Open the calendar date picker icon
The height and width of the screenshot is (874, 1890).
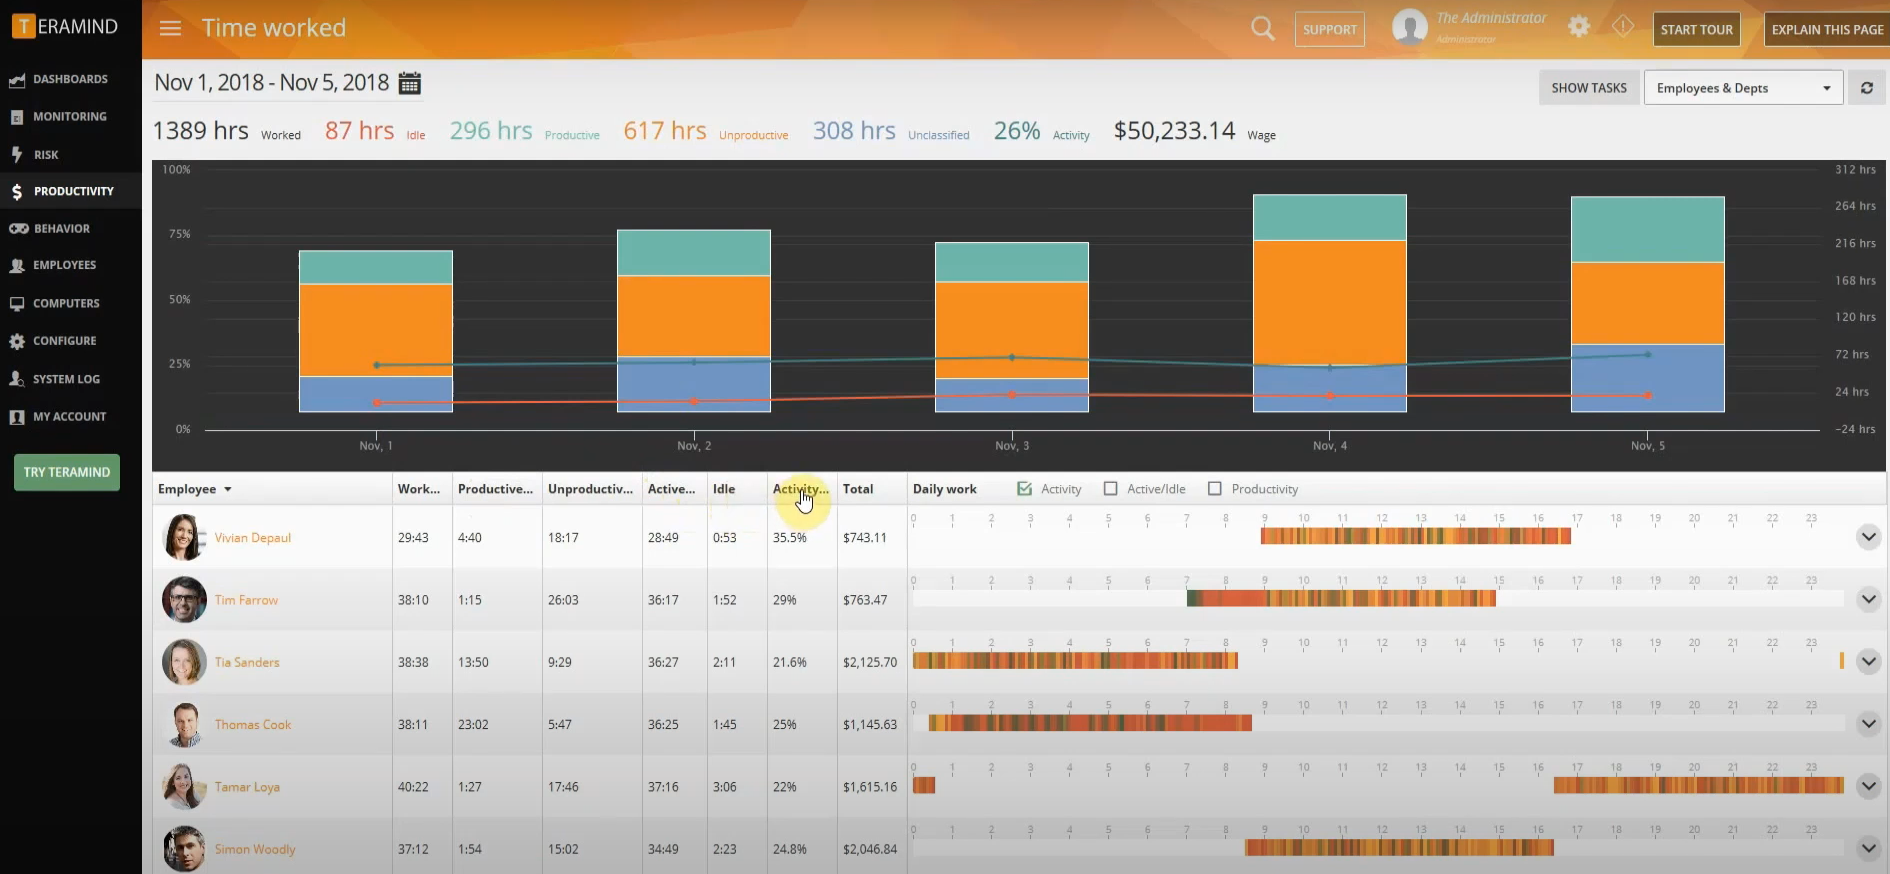click(410, 83)
